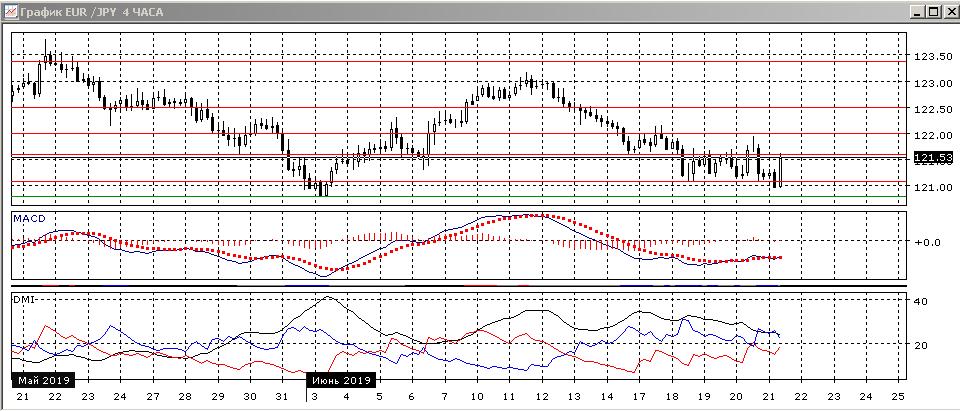The width and height of the screenshot is (960, 411).
Task: Click the 'Май 2019' month marker
Action: click(43, 381)
